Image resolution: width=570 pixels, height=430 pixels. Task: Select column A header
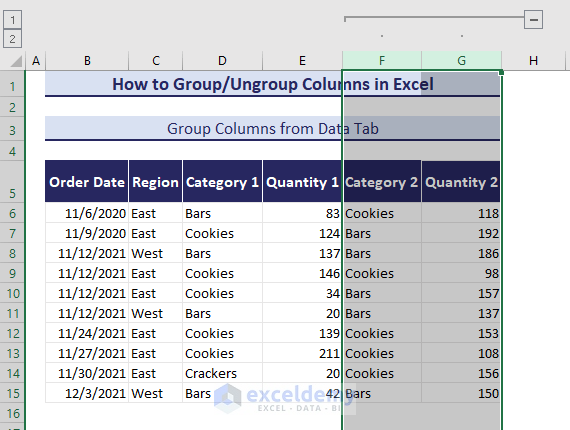pyautogui.click(x=36, y=60)
